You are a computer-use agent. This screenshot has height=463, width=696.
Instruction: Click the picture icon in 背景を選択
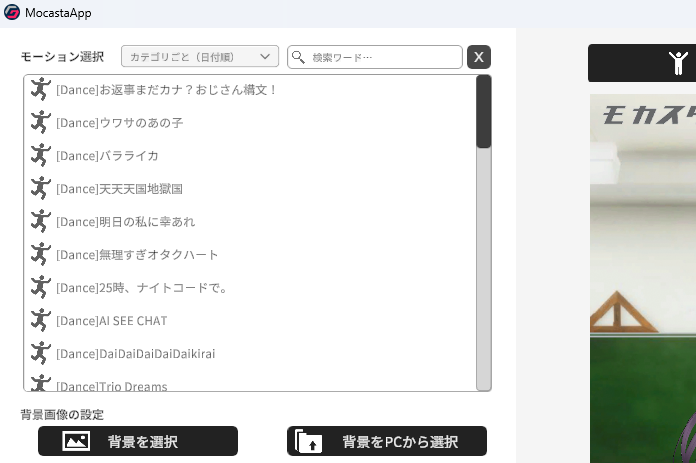click(76, 441)
